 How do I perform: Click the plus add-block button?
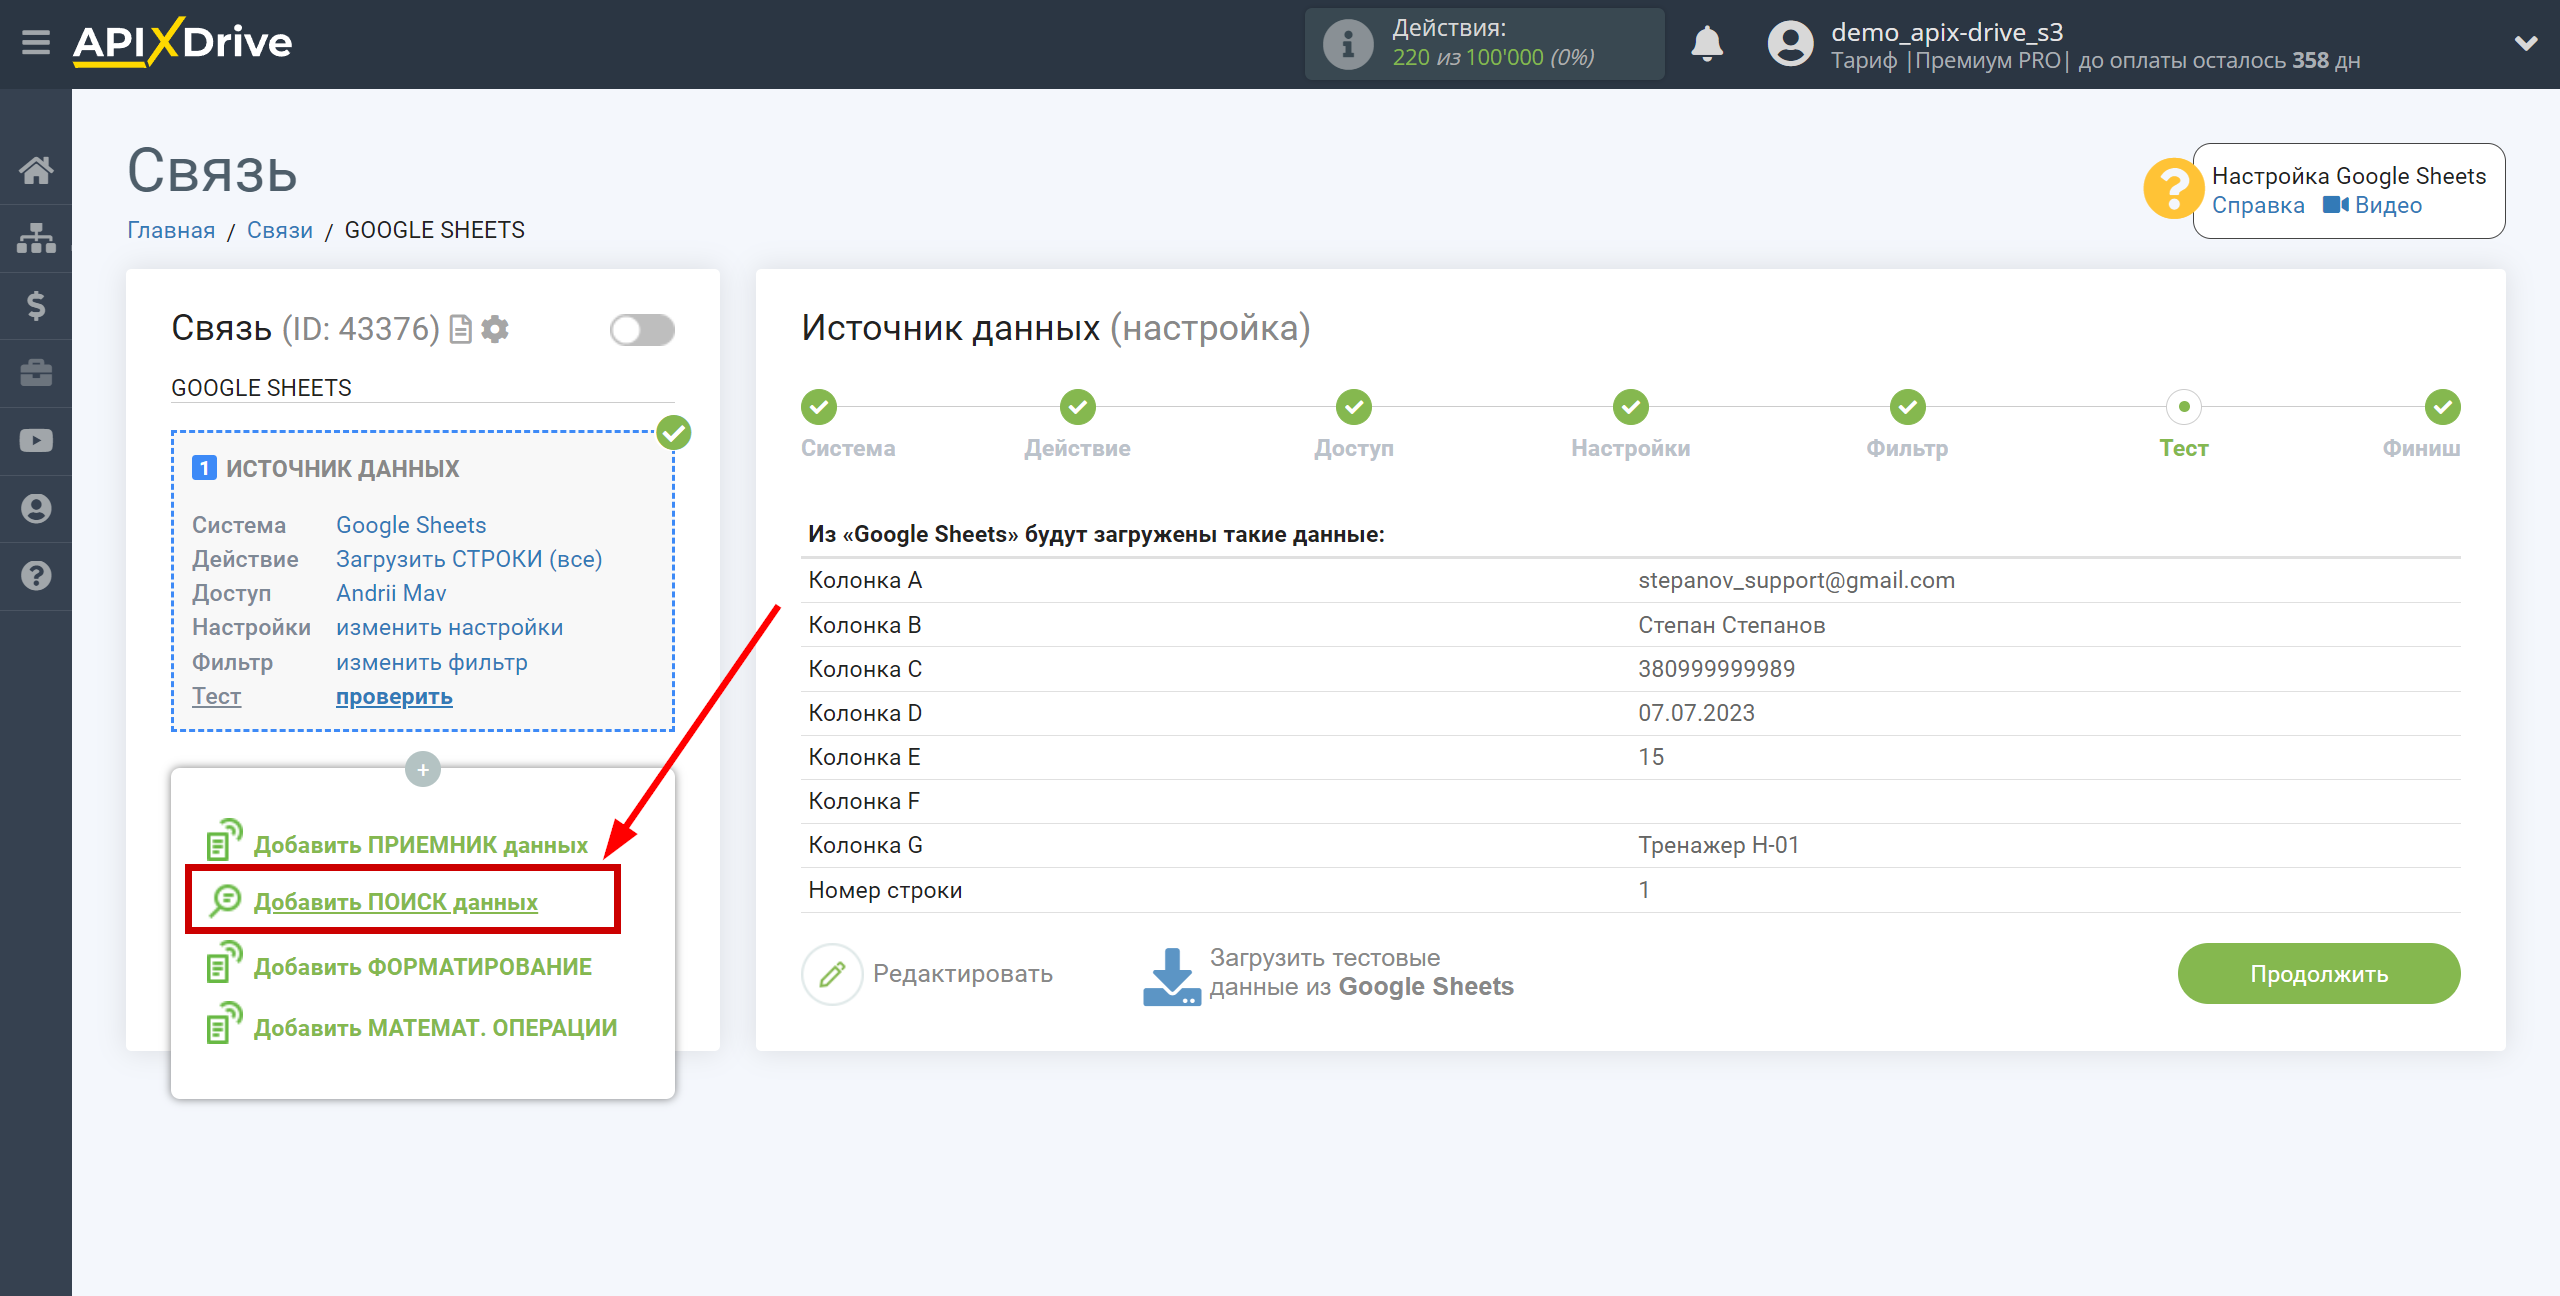(x=423, y=769)
